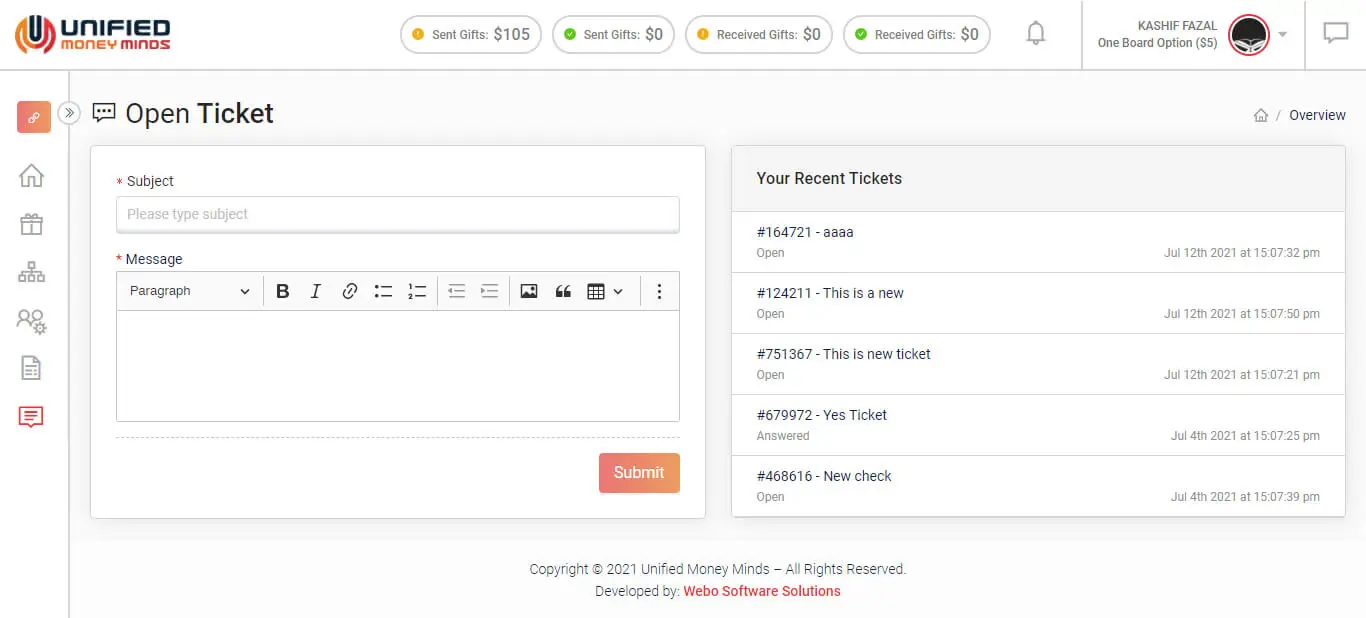The width and height of the screenshot is (1366, 618).
Task: Go to Home via sidebar house icon
Action: tap(32, 176)
